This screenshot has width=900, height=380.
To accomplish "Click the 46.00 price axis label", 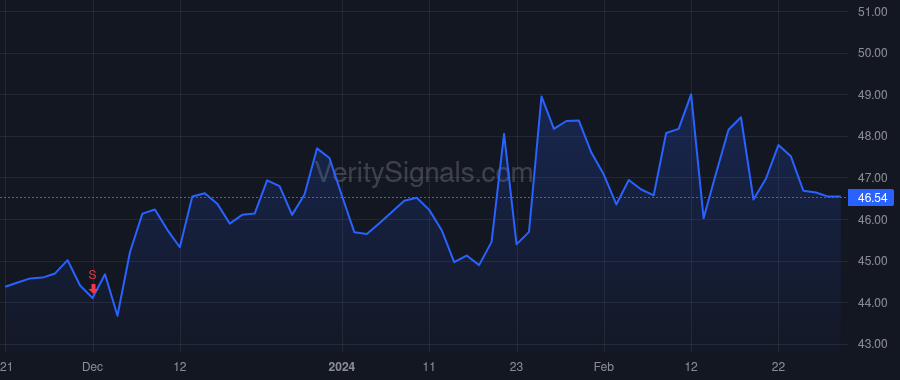I will (872, 220).
